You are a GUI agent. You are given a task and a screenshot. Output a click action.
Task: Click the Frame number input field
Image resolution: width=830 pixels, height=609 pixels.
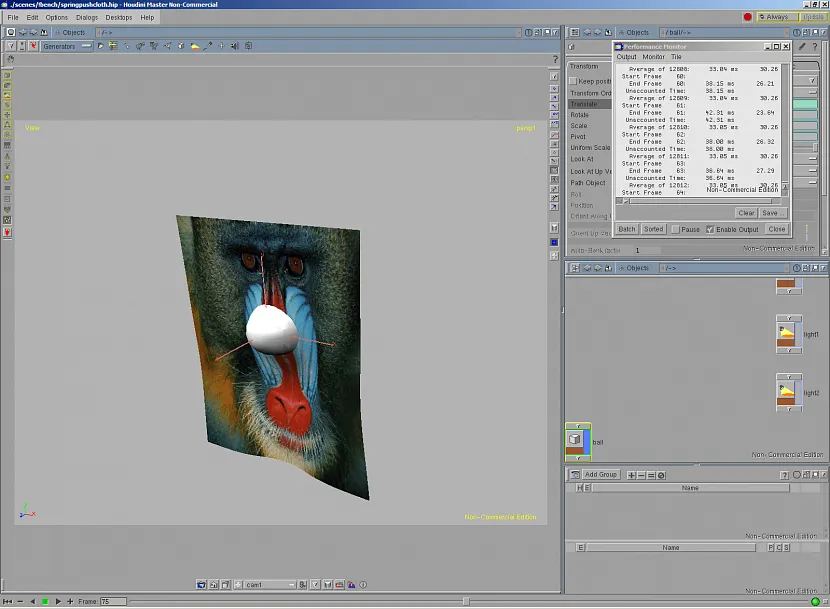pyautogui.click(x=112, y=601)
